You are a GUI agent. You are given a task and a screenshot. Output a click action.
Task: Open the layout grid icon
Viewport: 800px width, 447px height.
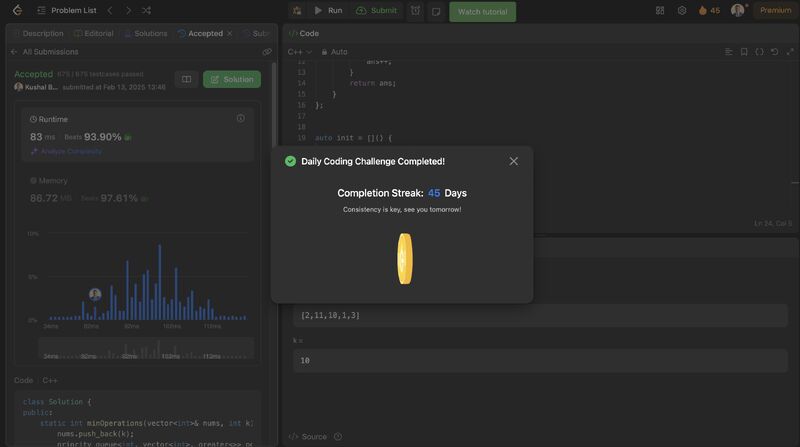(660, 10)
